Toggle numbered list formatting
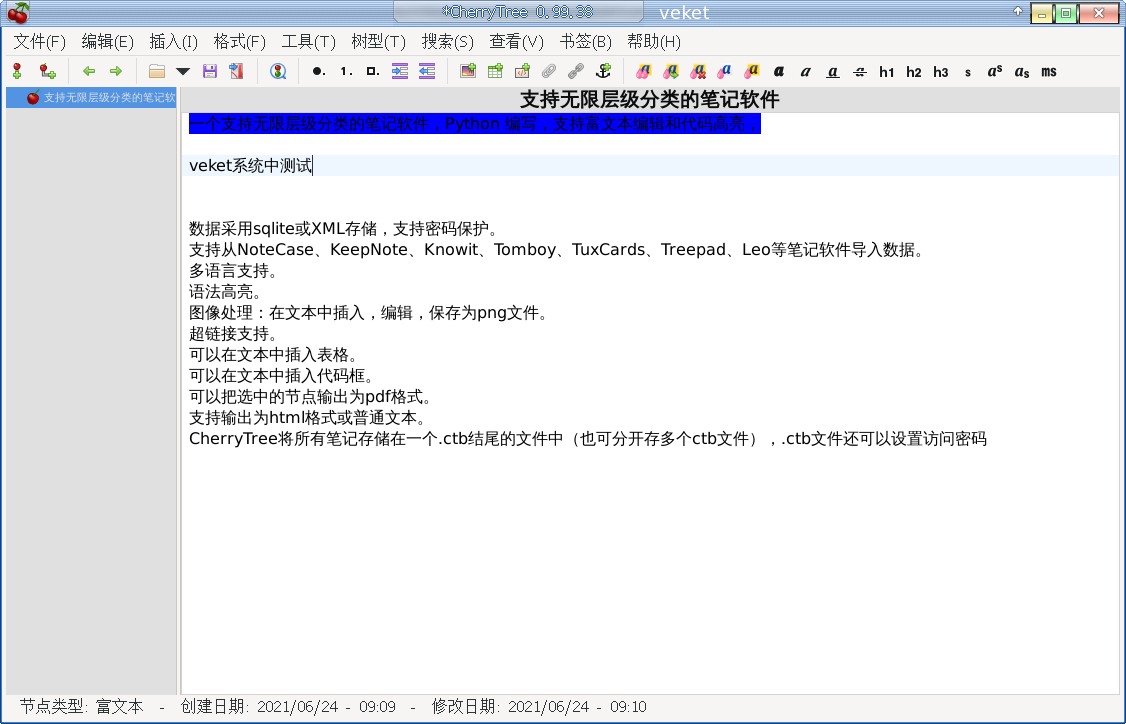This screenshot has width=1126, height=724. [346, 71]
